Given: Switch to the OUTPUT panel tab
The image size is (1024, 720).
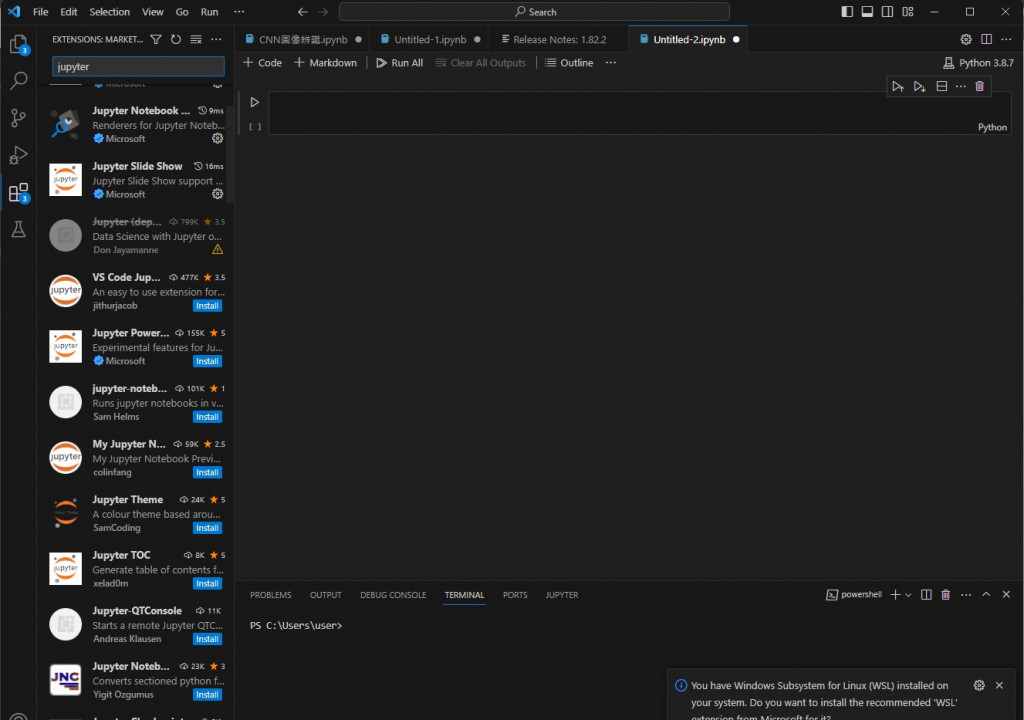Looking at the screenshot, I should coord(325,595).
